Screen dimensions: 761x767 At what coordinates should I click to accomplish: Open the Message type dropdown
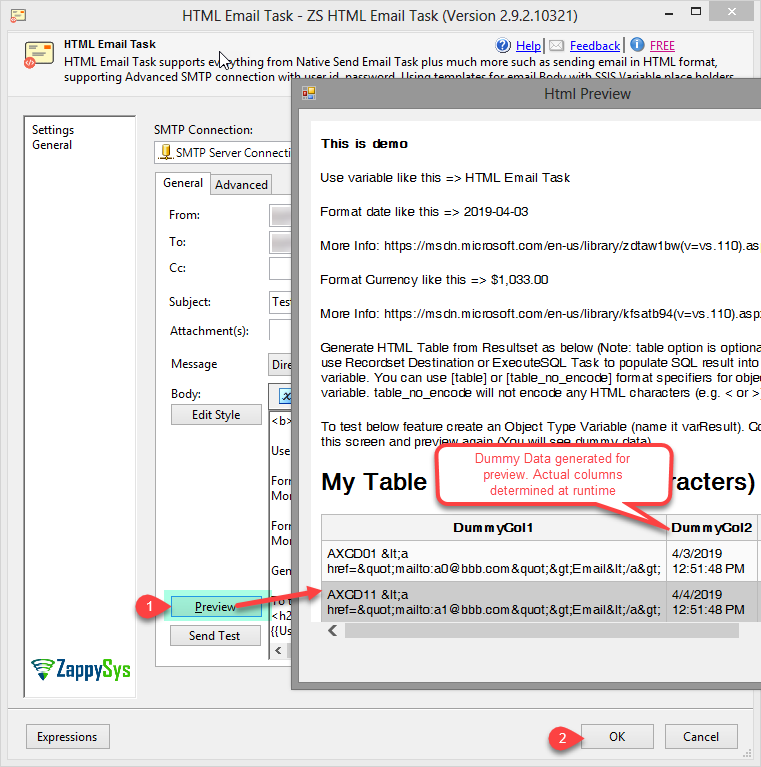tap(280, 364)
